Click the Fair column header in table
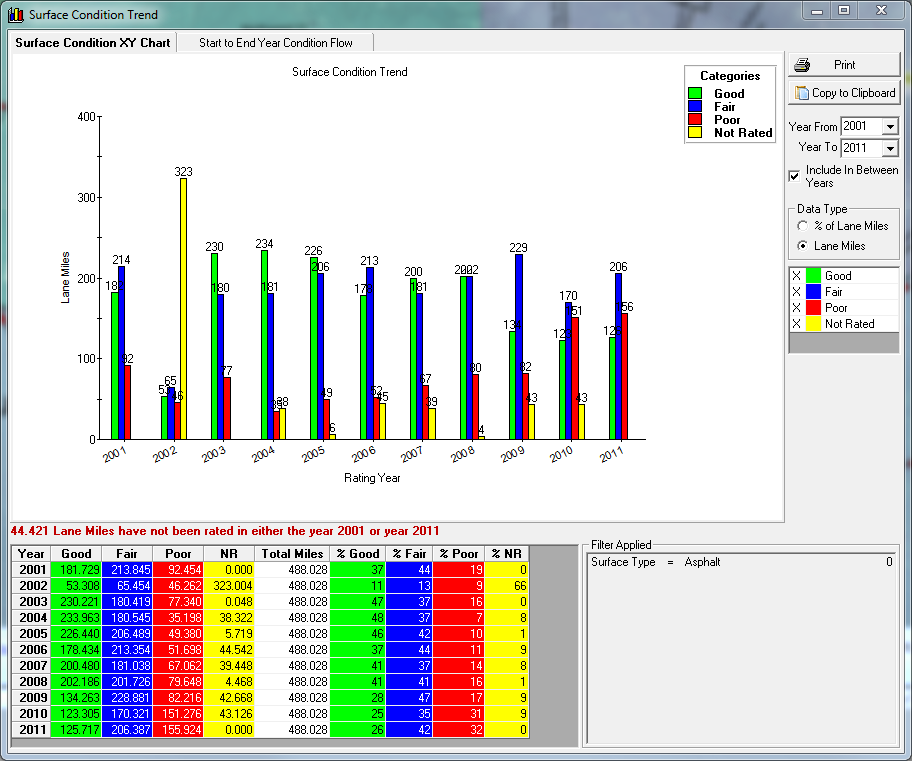The image size is (912, 761). 127,554
